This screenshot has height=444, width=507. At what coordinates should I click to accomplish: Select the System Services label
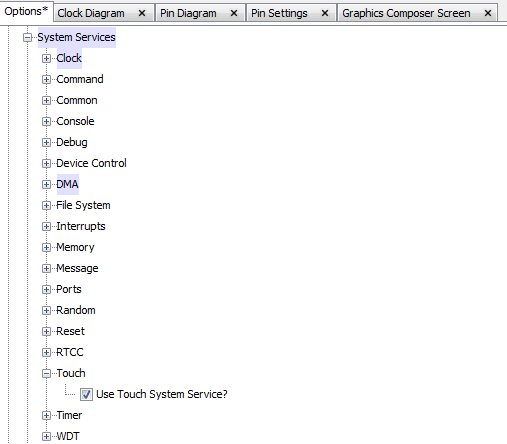(x=77, y=37)
